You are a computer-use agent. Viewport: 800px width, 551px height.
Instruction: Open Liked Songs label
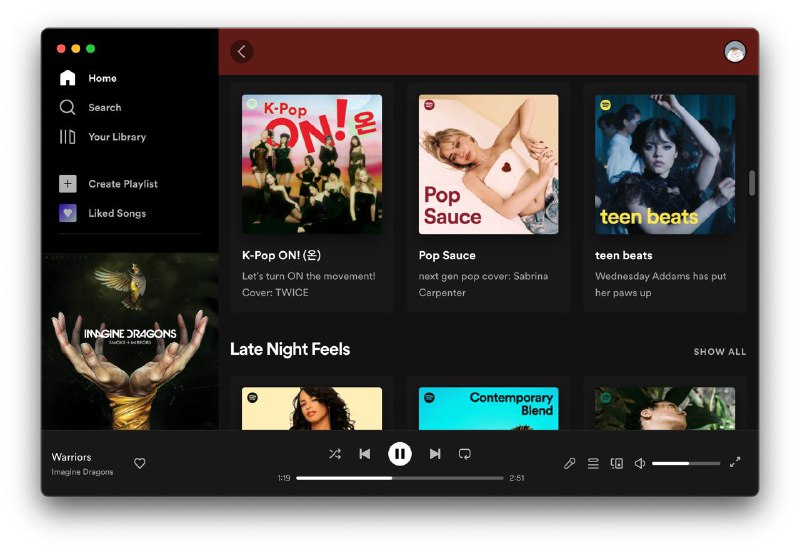(x=117, y=213)
